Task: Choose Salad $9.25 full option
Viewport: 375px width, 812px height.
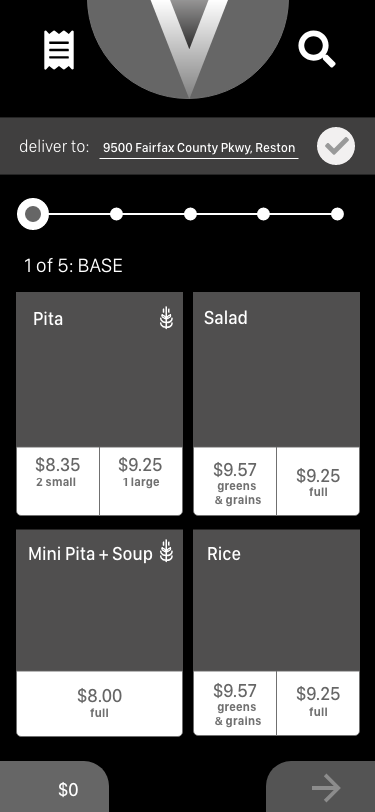Action: [318, 481]
